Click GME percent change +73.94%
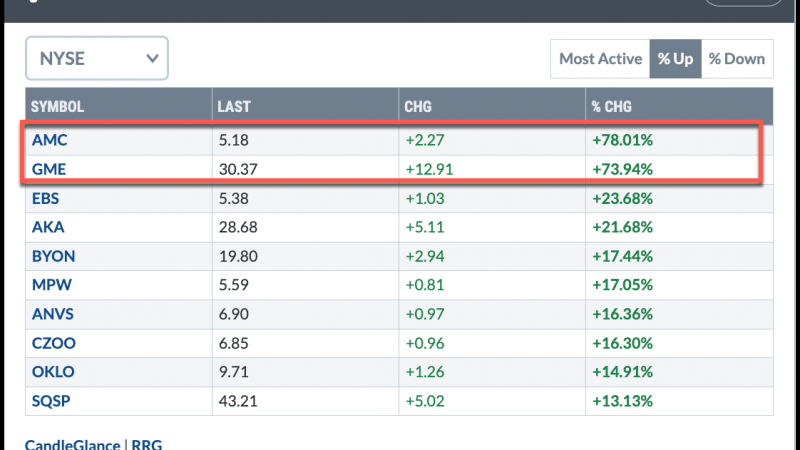Screen dimensions: 800x450 tap(622, 169)
